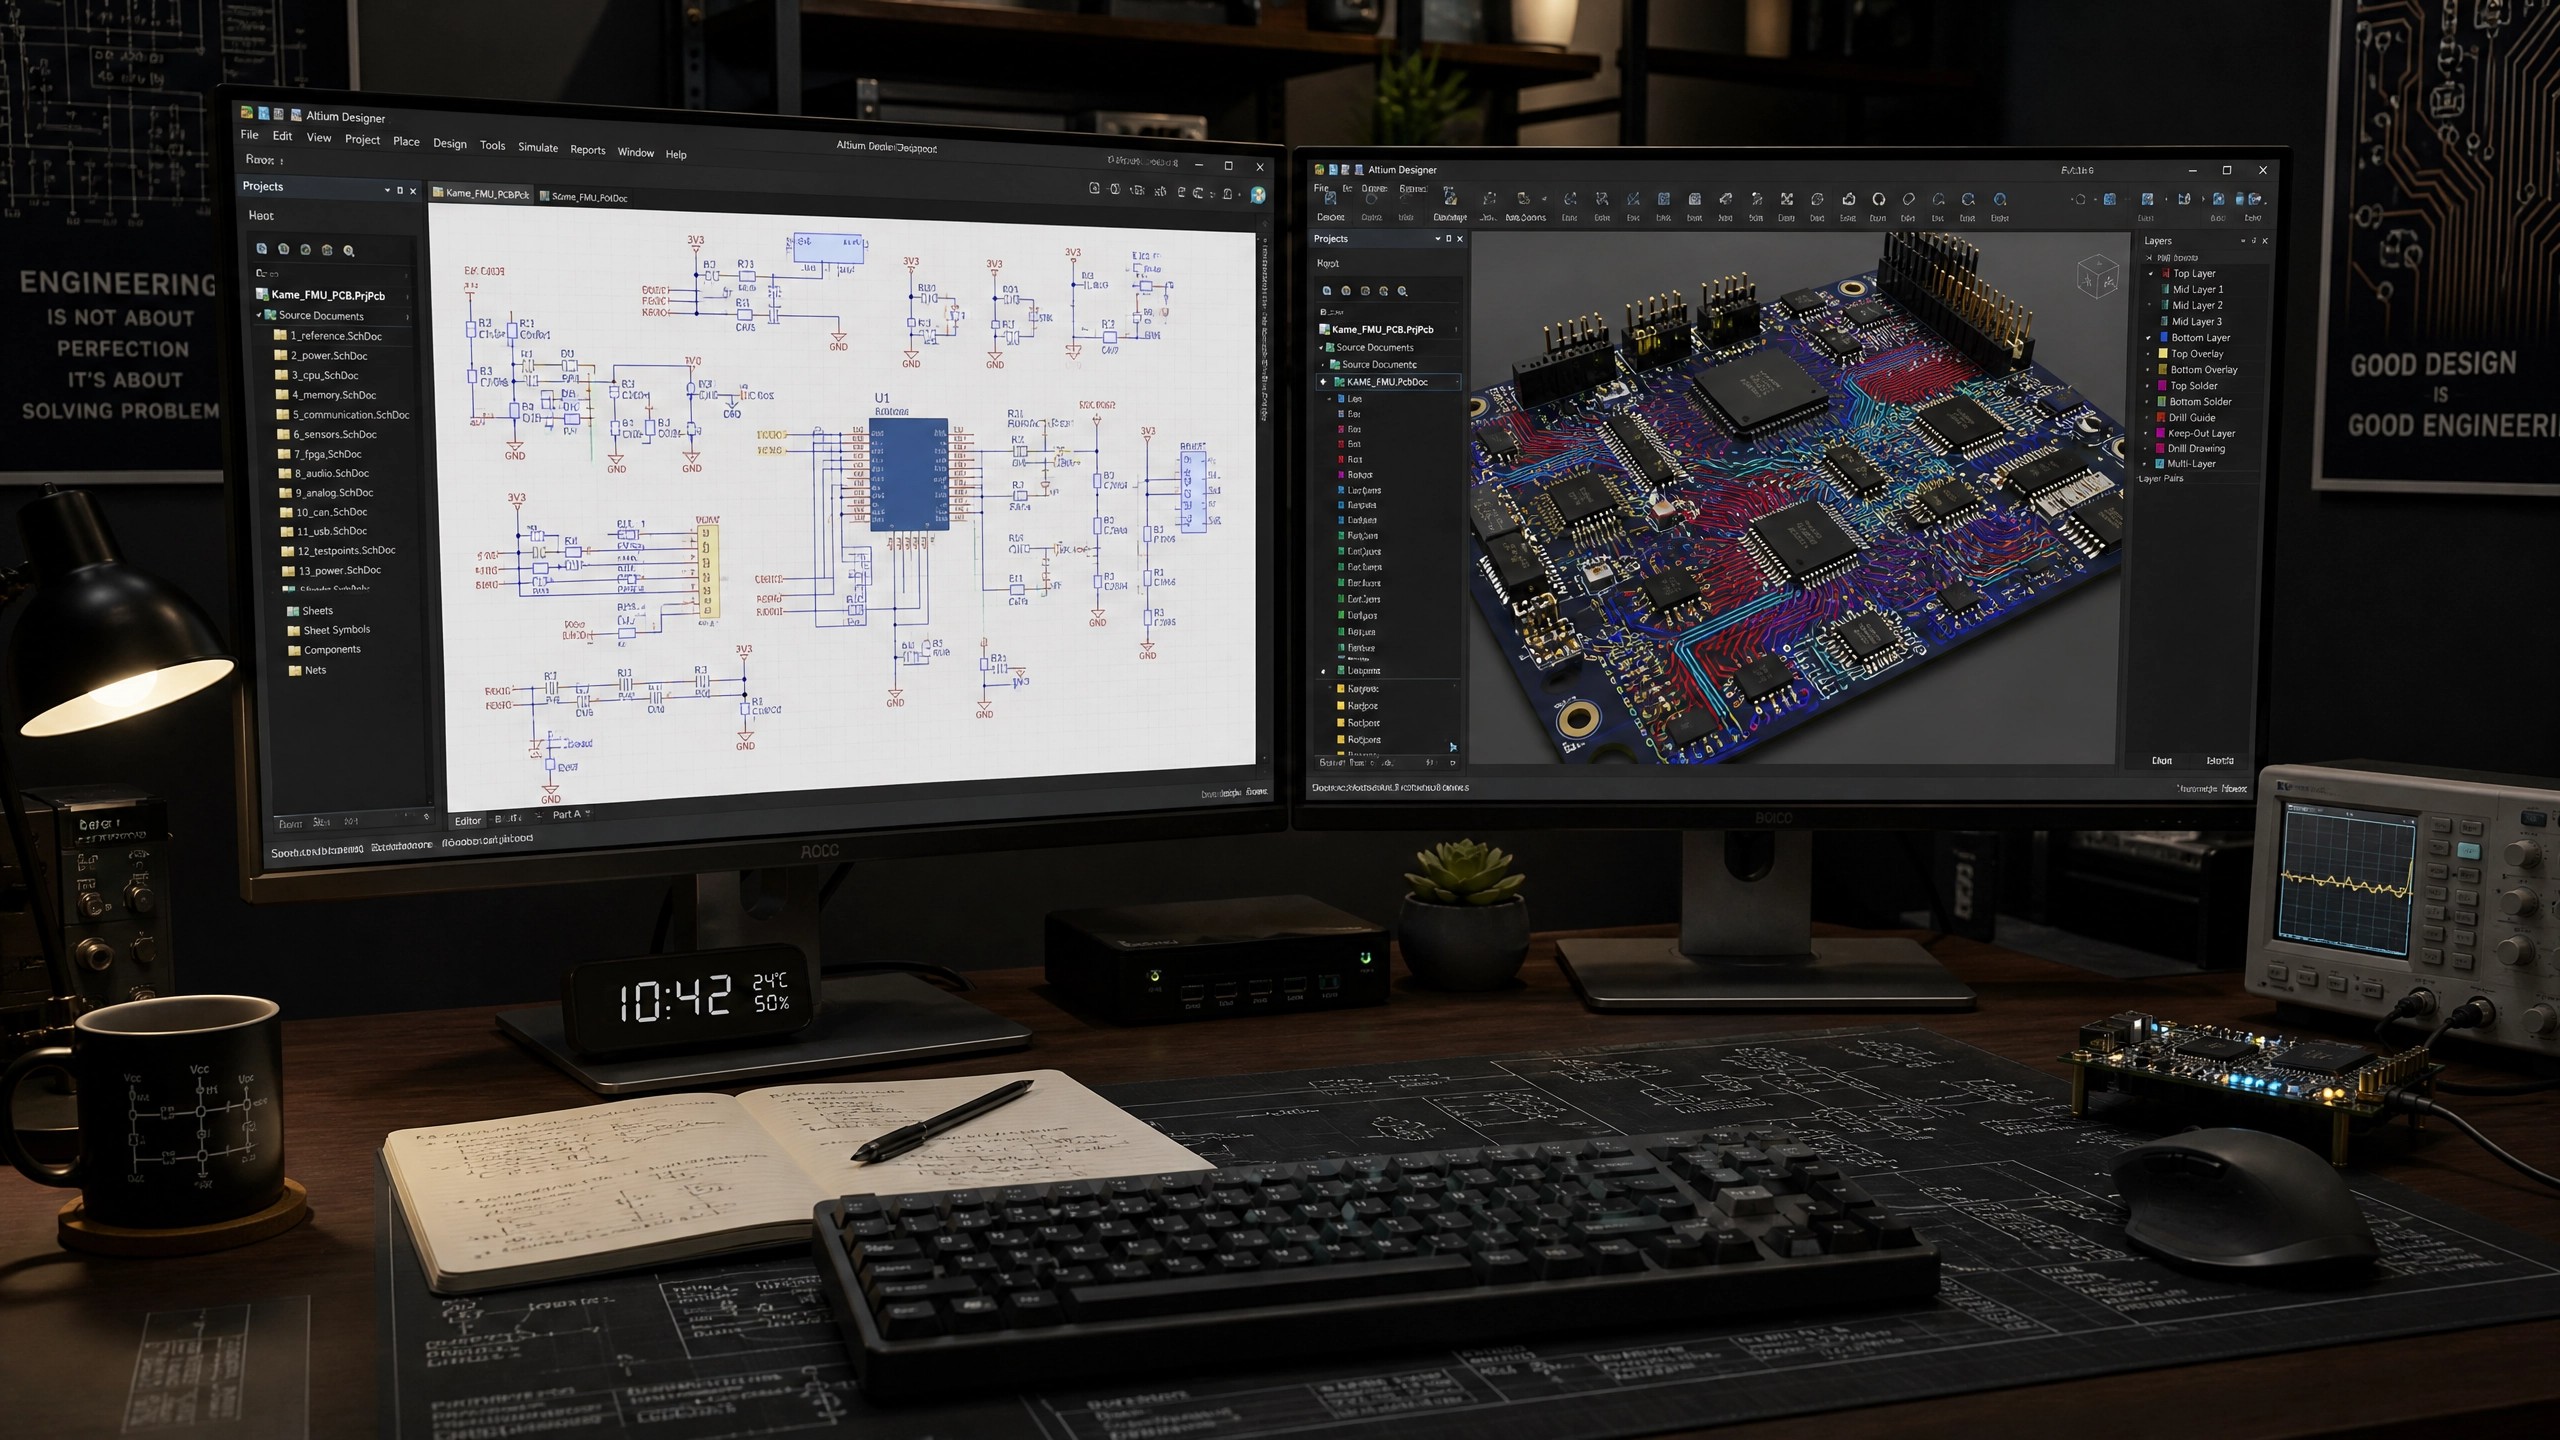Pin the schematic window Projects panel
This screenshot has width=2560, height=1440.
pyautogui.click(x=400, y=190)
